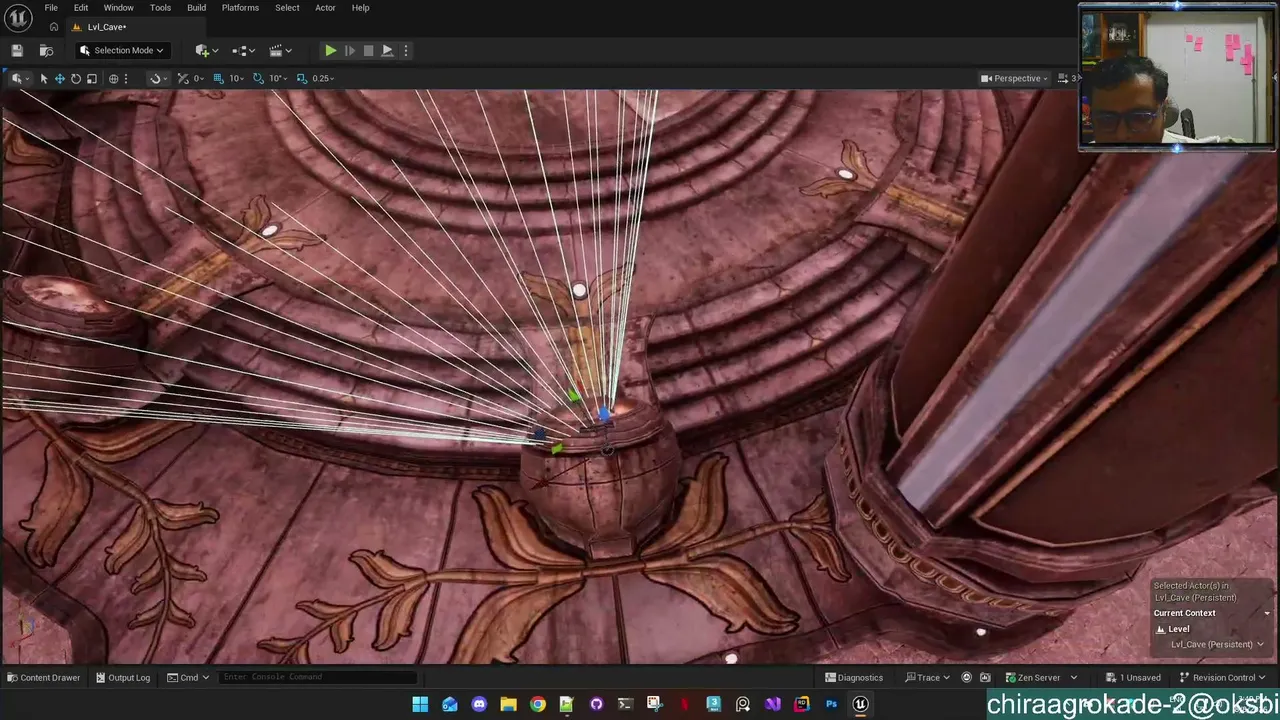Viewport: 1280px width, 720px height.
Task: Open the Diagnostics panel
Action: pyautogui.click(x=854, y=678)
